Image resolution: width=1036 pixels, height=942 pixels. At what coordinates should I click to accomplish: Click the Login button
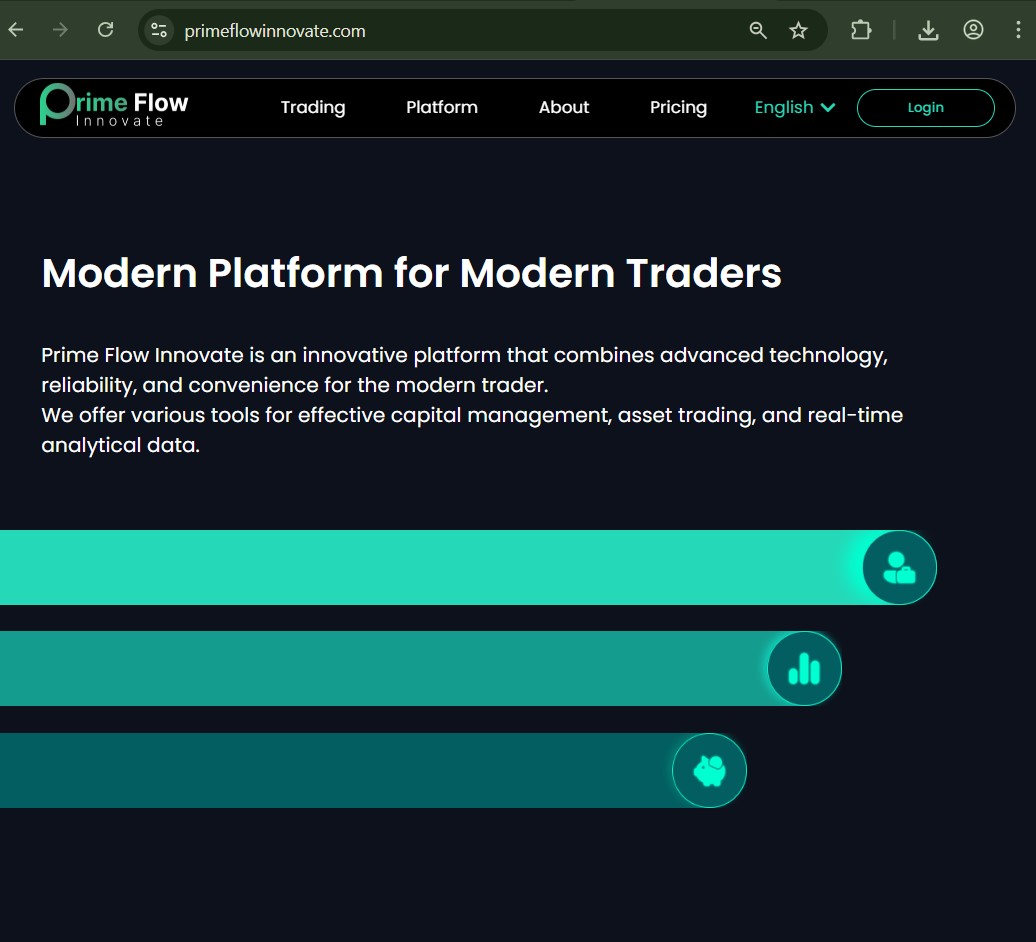(x=925, y=107)
